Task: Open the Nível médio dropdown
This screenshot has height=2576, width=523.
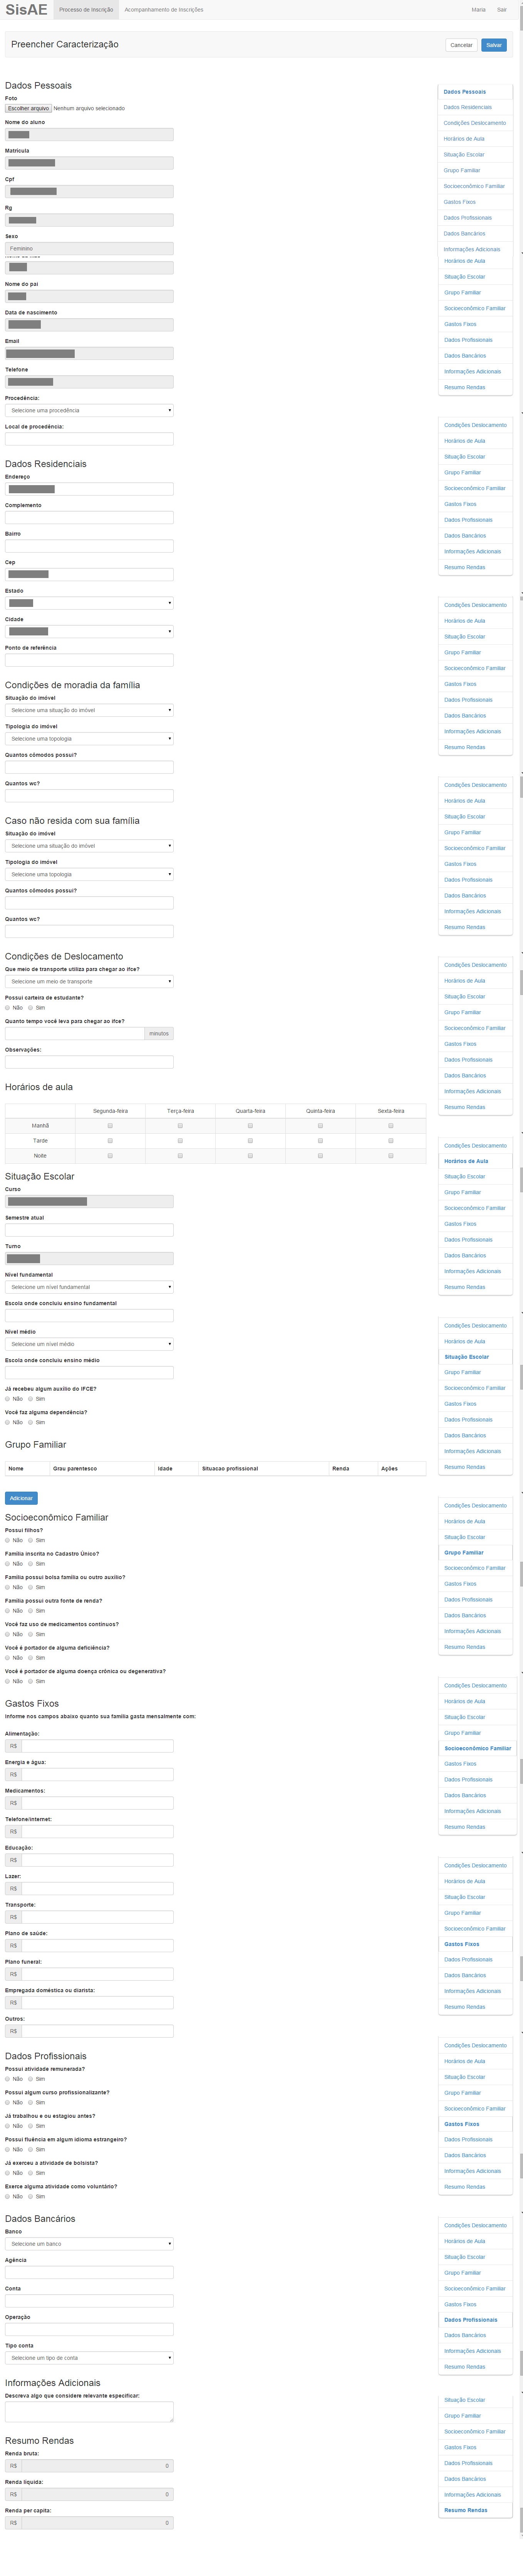Action: [89, 1344]
